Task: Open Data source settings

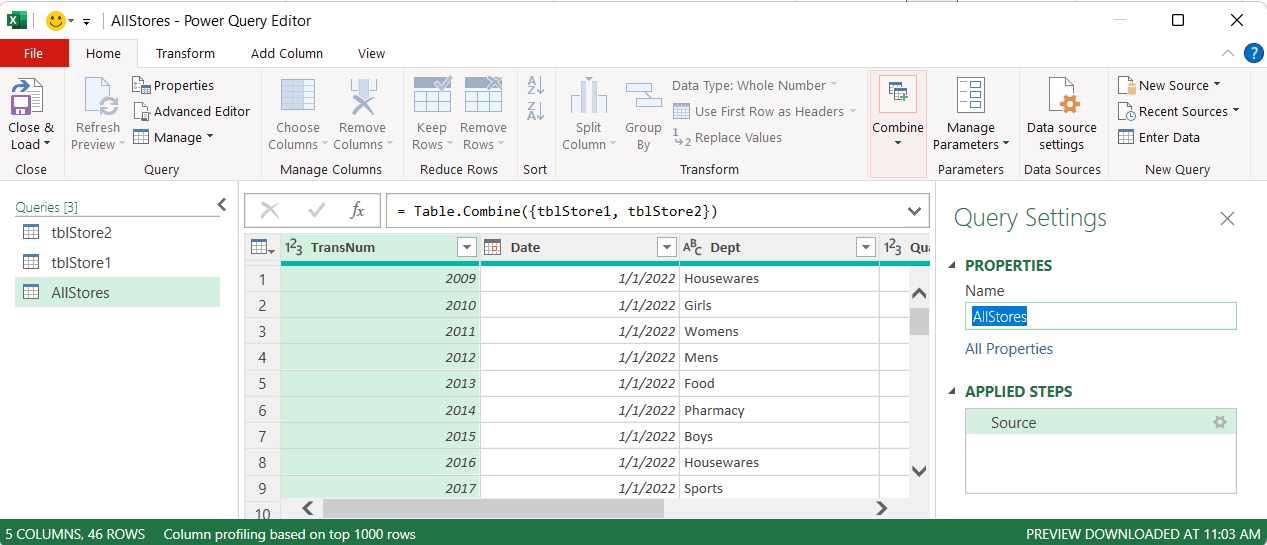Action: pyautogui.click(x=1062, y=114)
